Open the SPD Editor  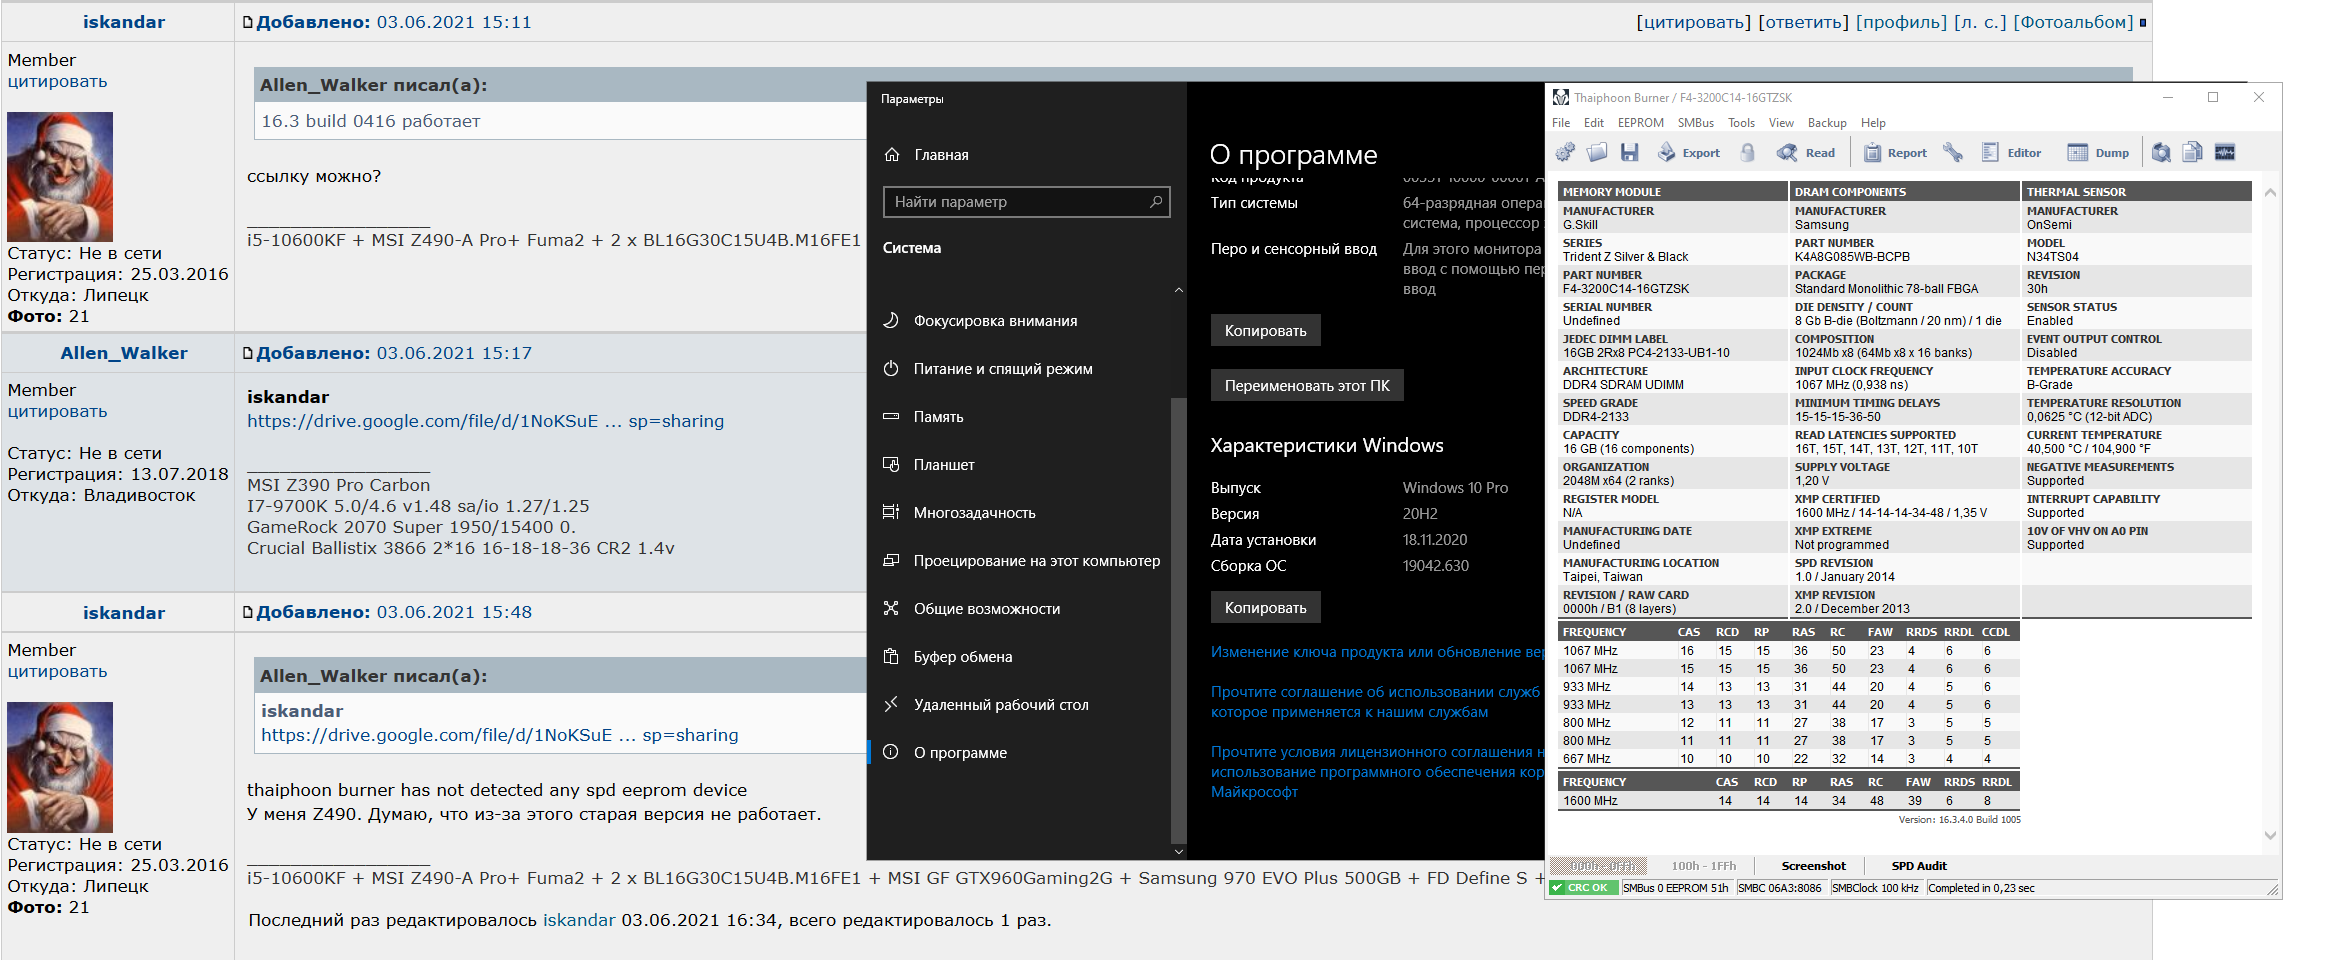pyautogui.click(x=2012, y=152)
